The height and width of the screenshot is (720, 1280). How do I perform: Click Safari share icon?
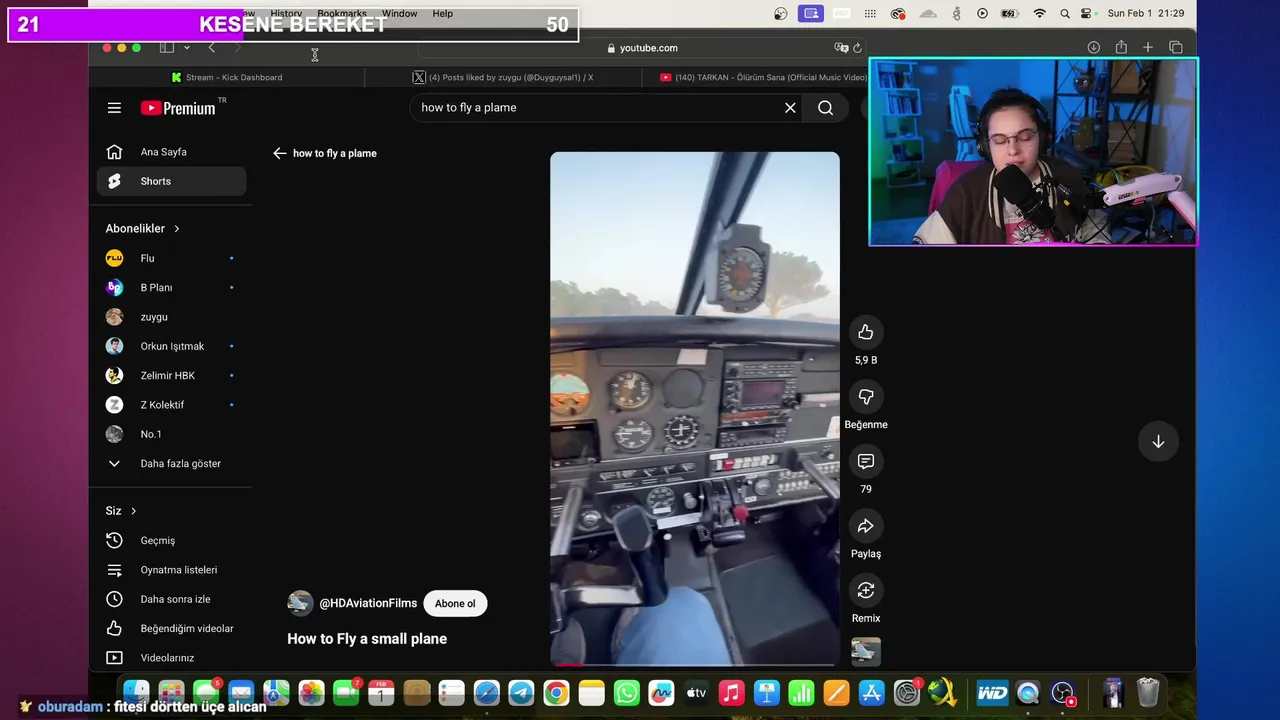[1121, 48]
